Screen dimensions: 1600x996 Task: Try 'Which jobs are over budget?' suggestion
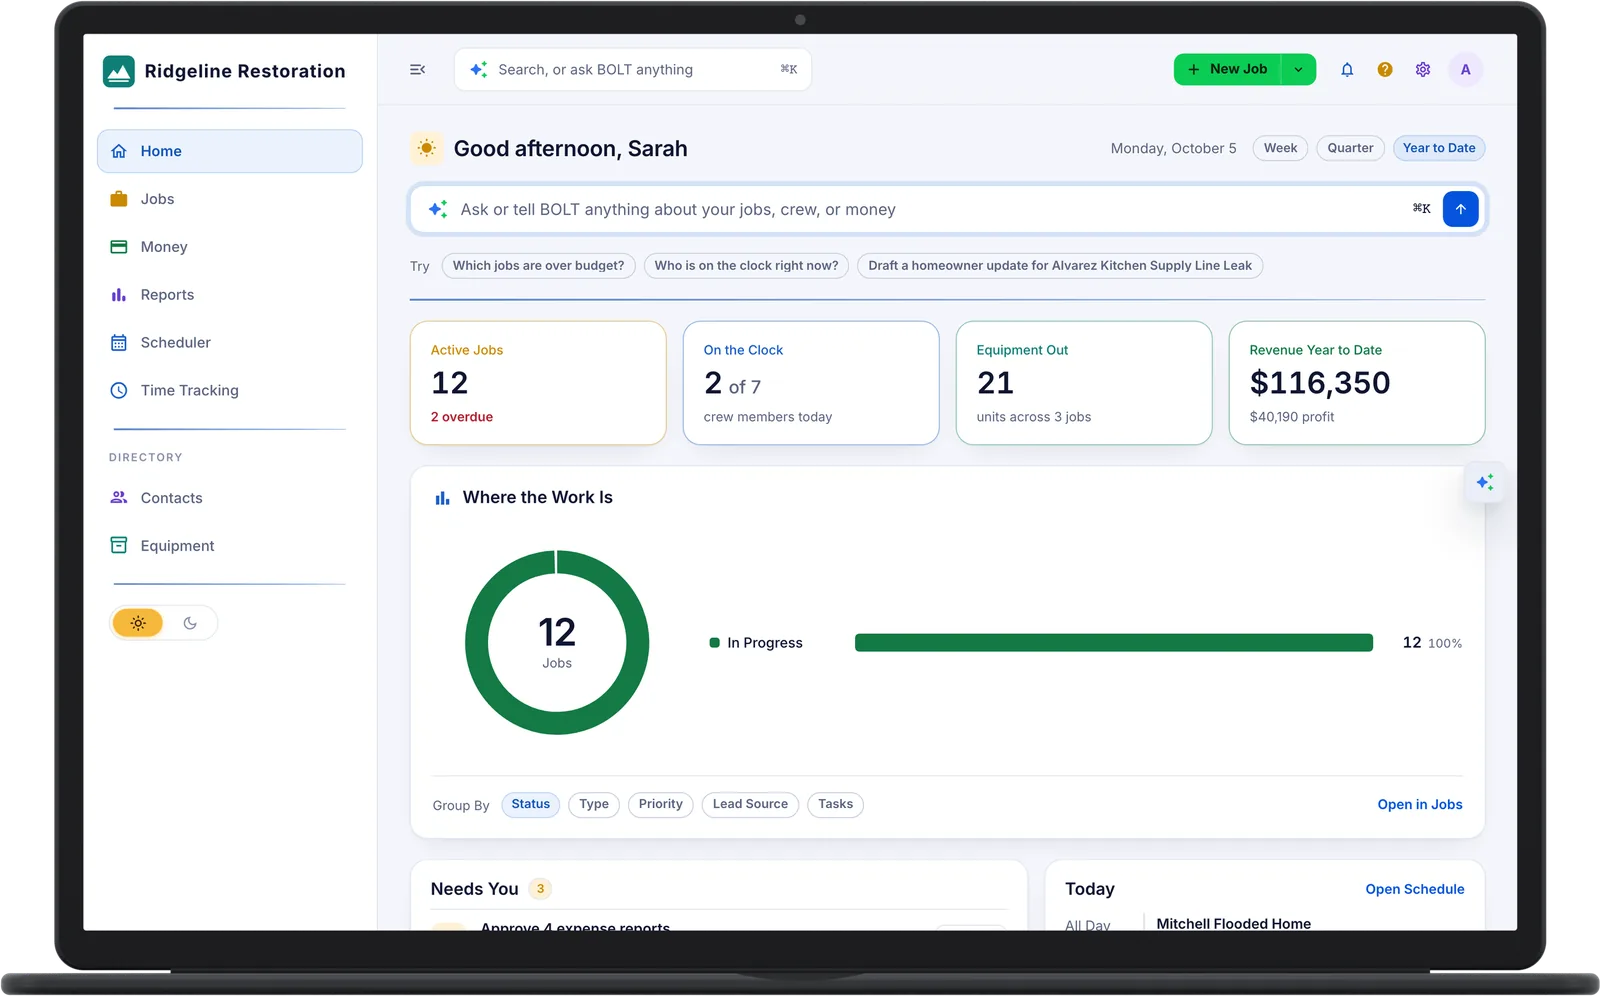[x=538, y=266]
